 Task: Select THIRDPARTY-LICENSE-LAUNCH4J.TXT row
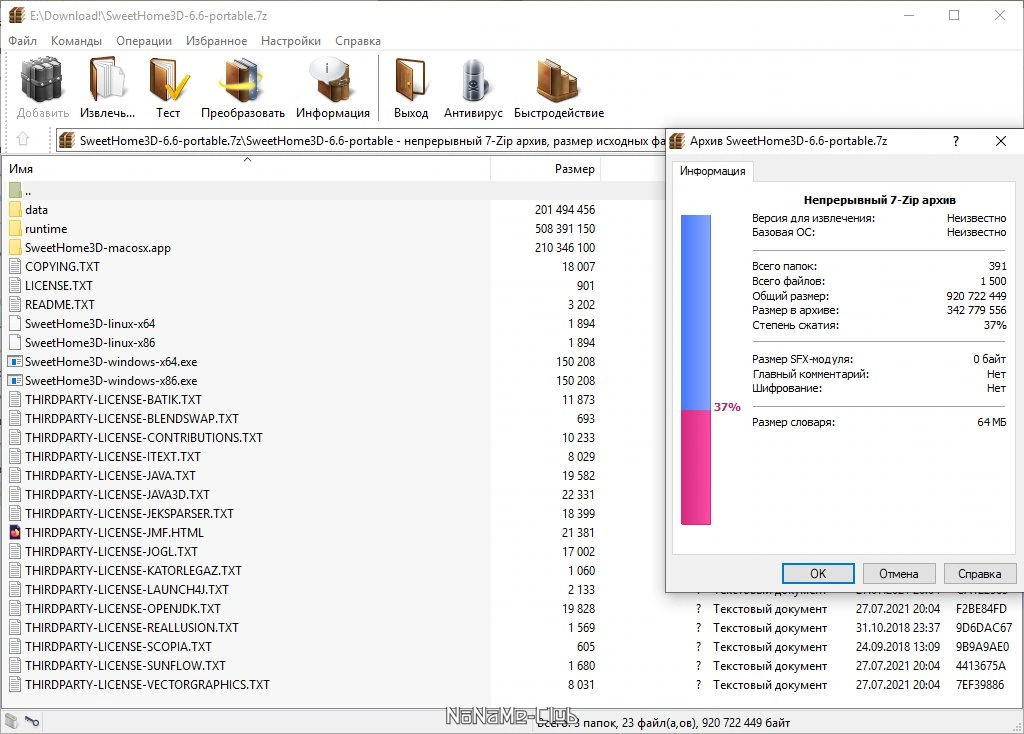pyautogui.click(x=333, y=589)
